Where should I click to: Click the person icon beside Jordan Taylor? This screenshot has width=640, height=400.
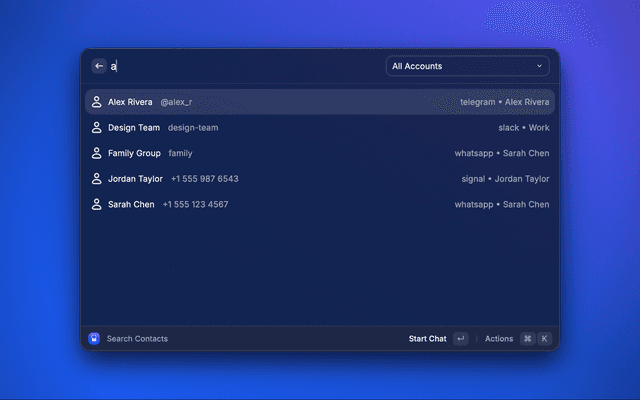click(97, 179)
